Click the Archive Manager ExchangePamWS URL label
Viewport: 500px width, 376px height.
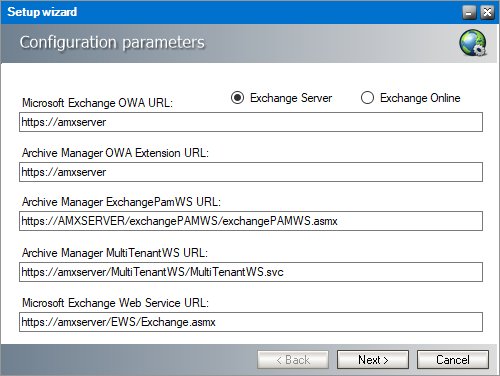(x=121, y=202)
